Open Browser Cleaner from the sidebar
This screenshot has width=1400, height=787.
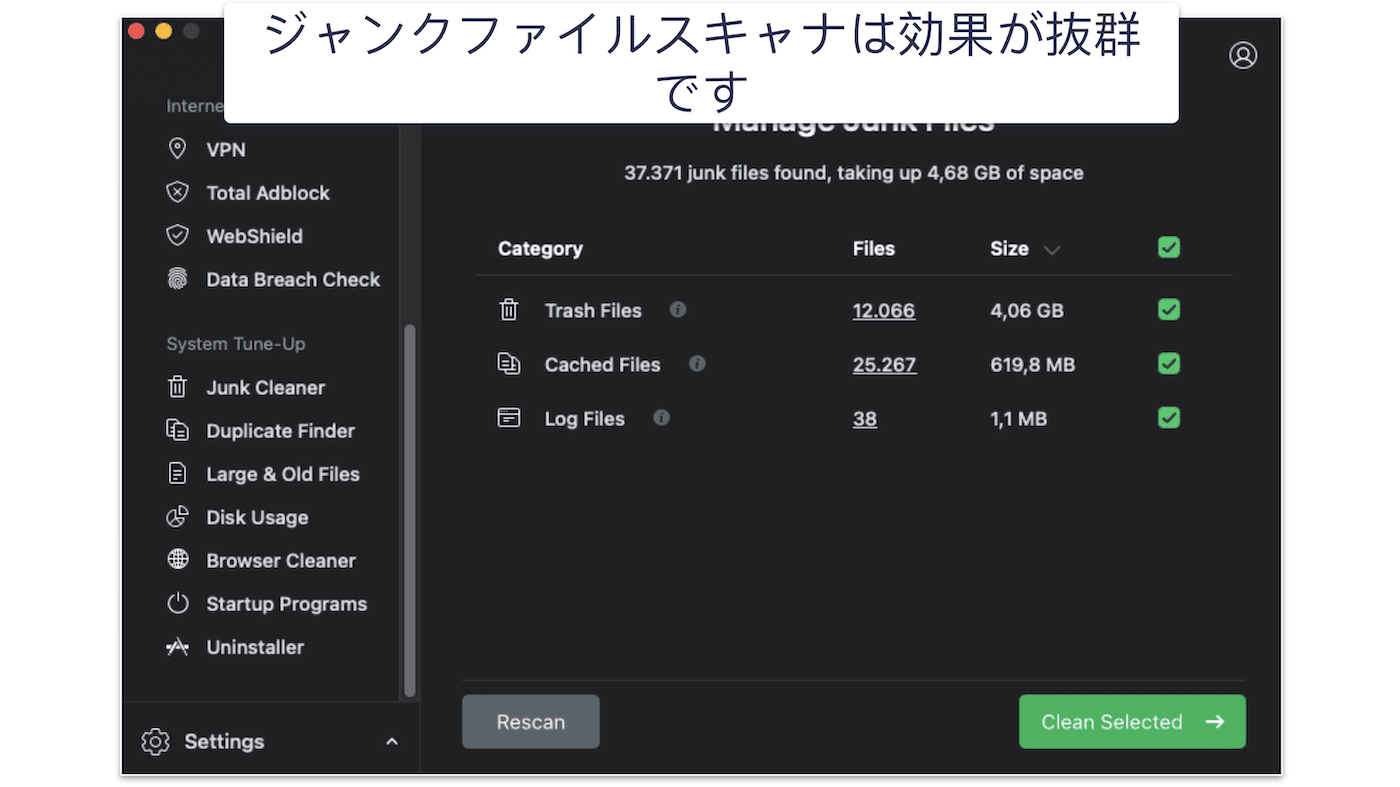(281, 560)
